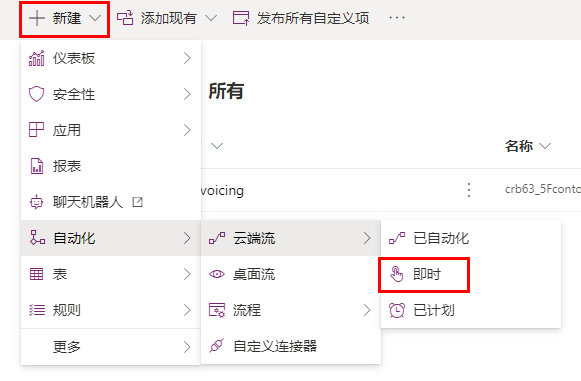The image size is (581, 381).
Task: Select 桌面流 eye icon
Action: click(x=217, y=274)
